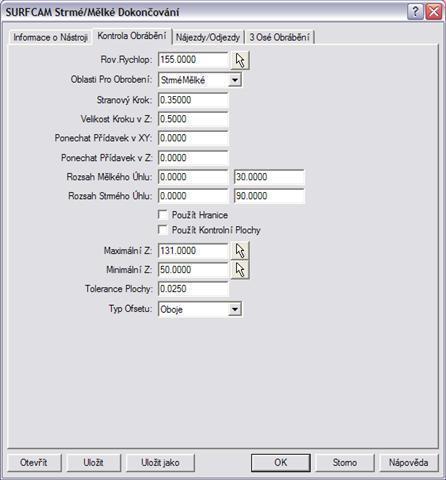Expand the Typ Ofsetu dropdown
Viewport: 446px width, 480px height.
coord(235,309)
